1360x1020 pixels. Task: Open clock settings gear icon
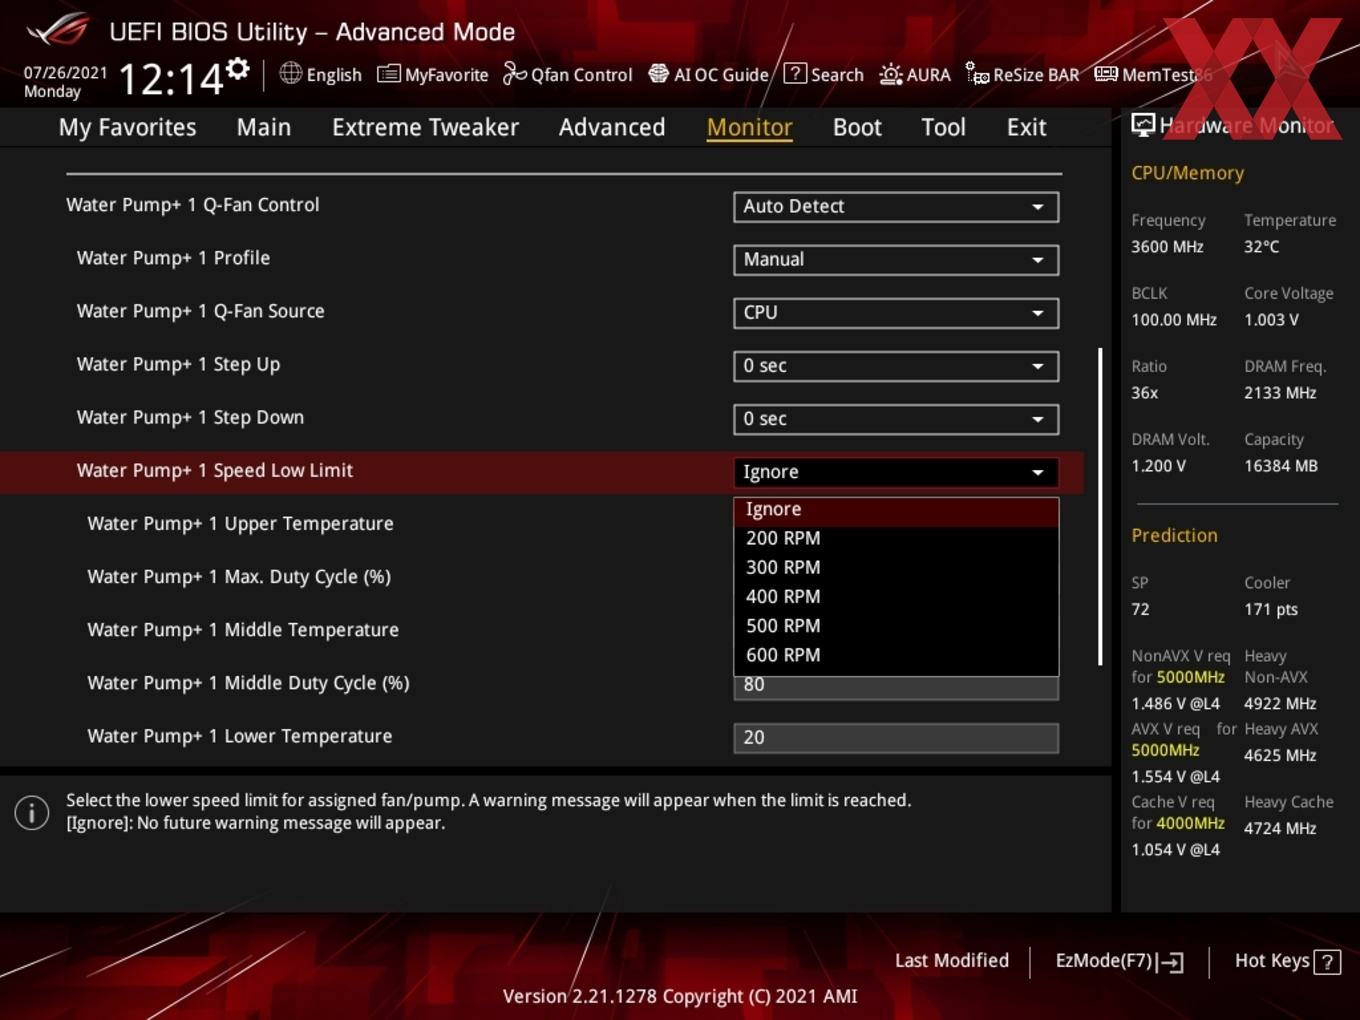[237, 68]
